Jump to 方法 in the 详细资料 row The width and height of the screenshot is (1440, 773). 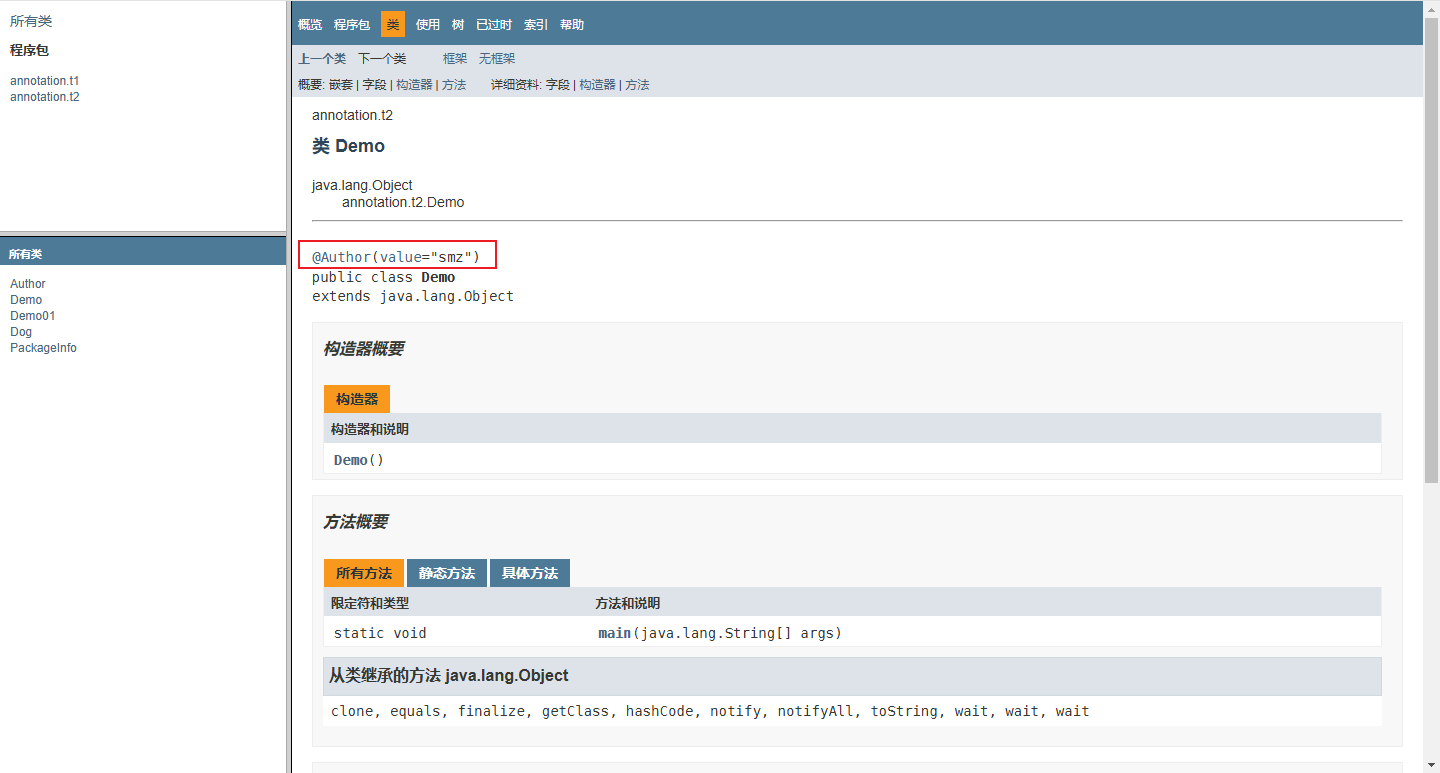[x=638, y=85]
